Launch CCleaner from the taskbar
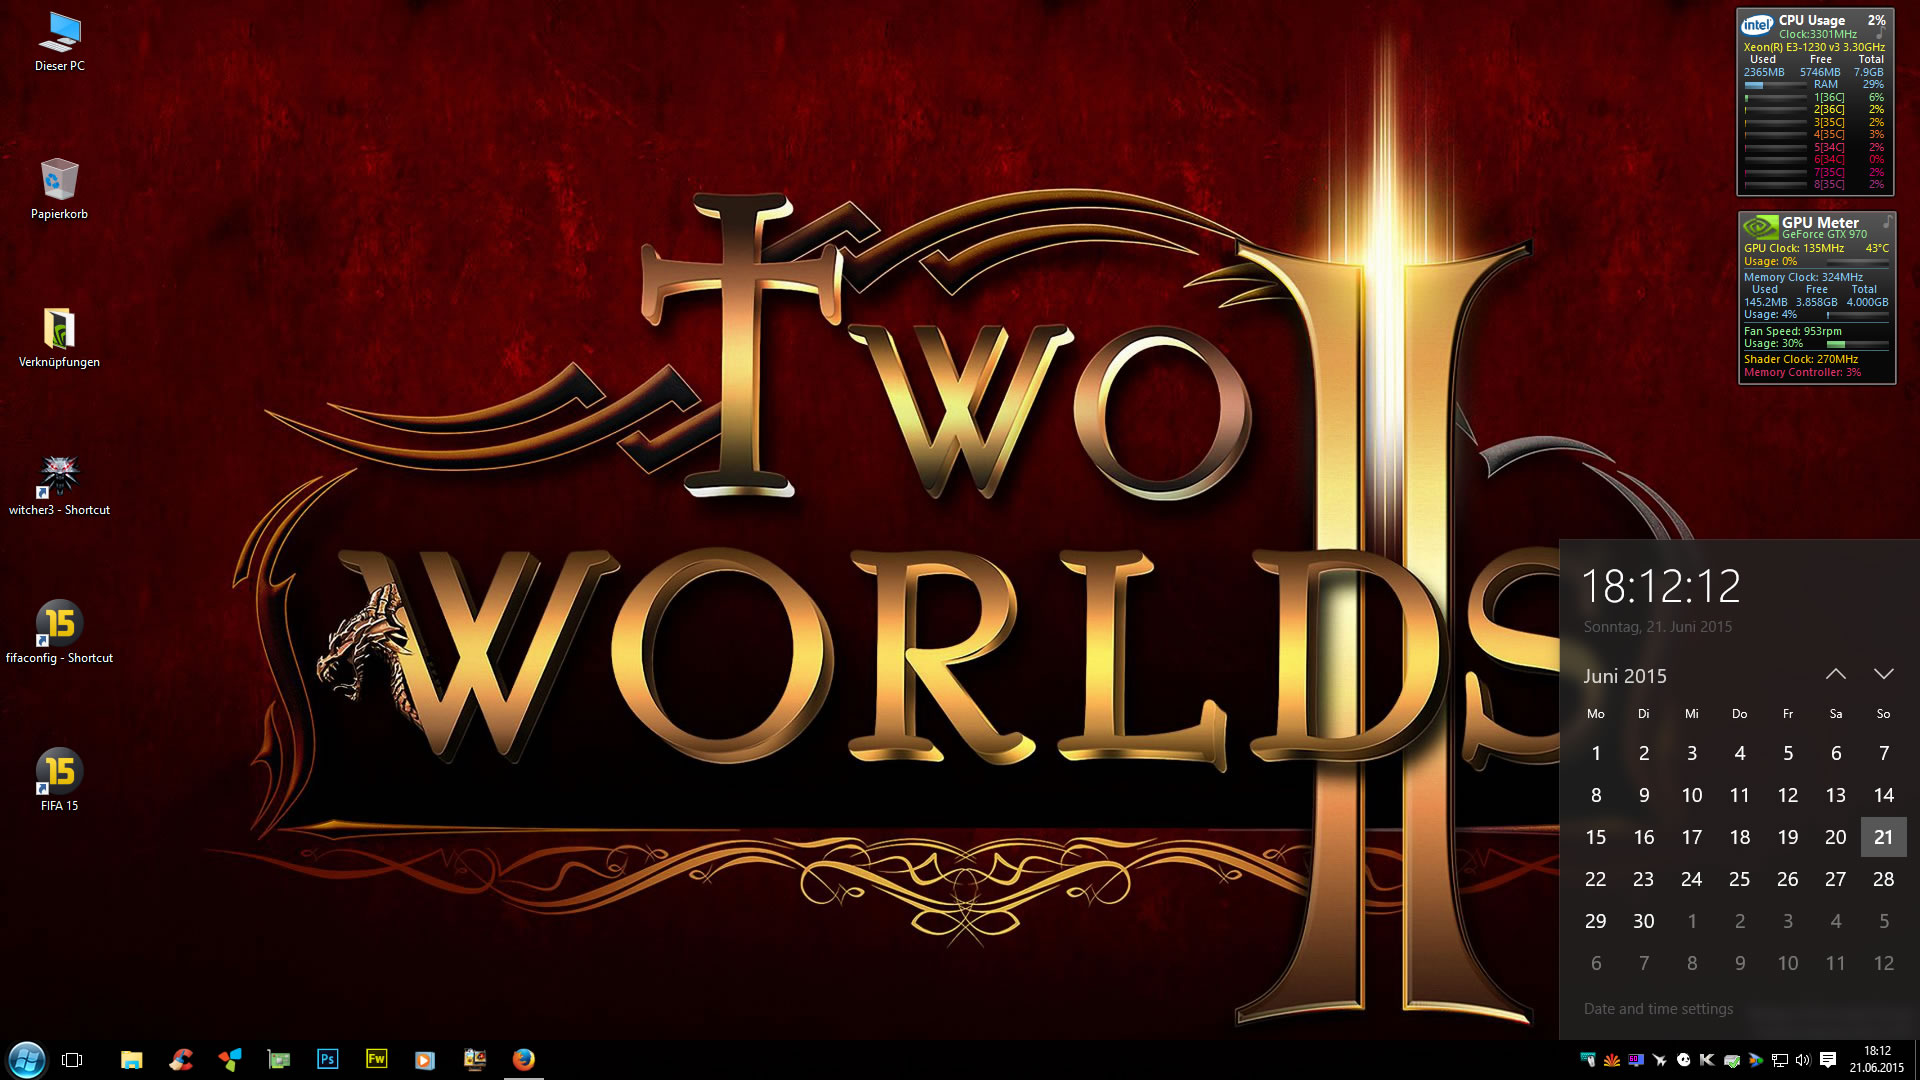This screenshot has height=1080, width=1920. (181, 1059)
